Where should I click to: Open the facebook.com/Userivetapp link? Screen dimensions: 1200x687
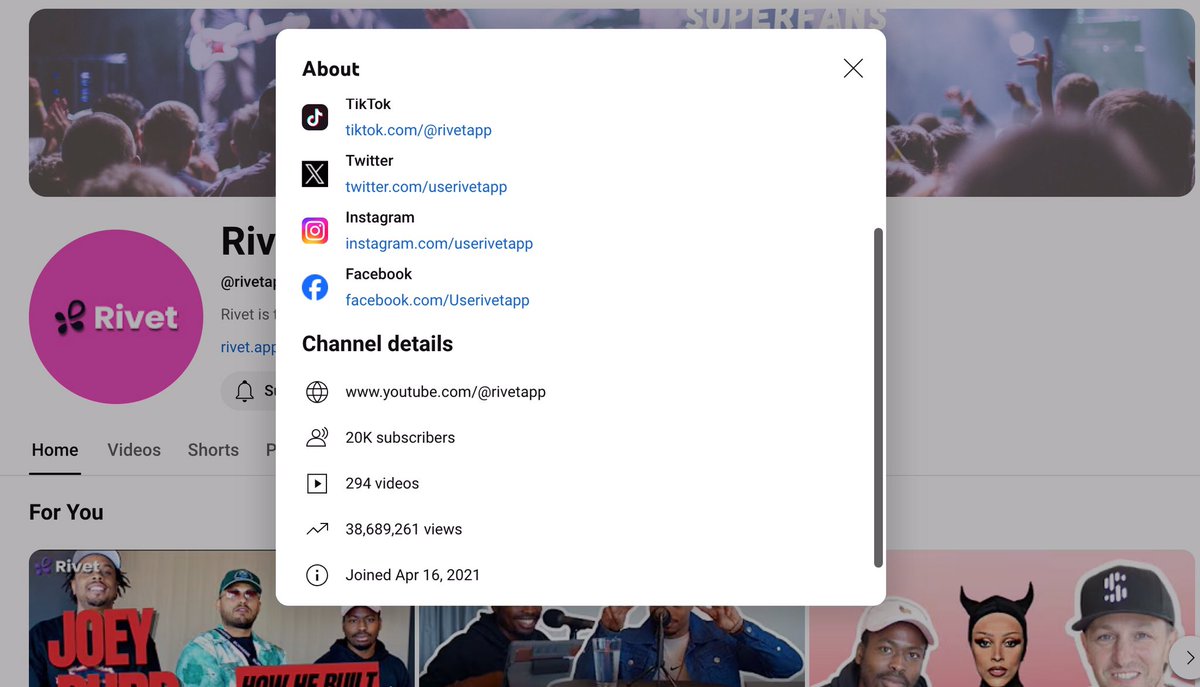click(x=437, y=300)
